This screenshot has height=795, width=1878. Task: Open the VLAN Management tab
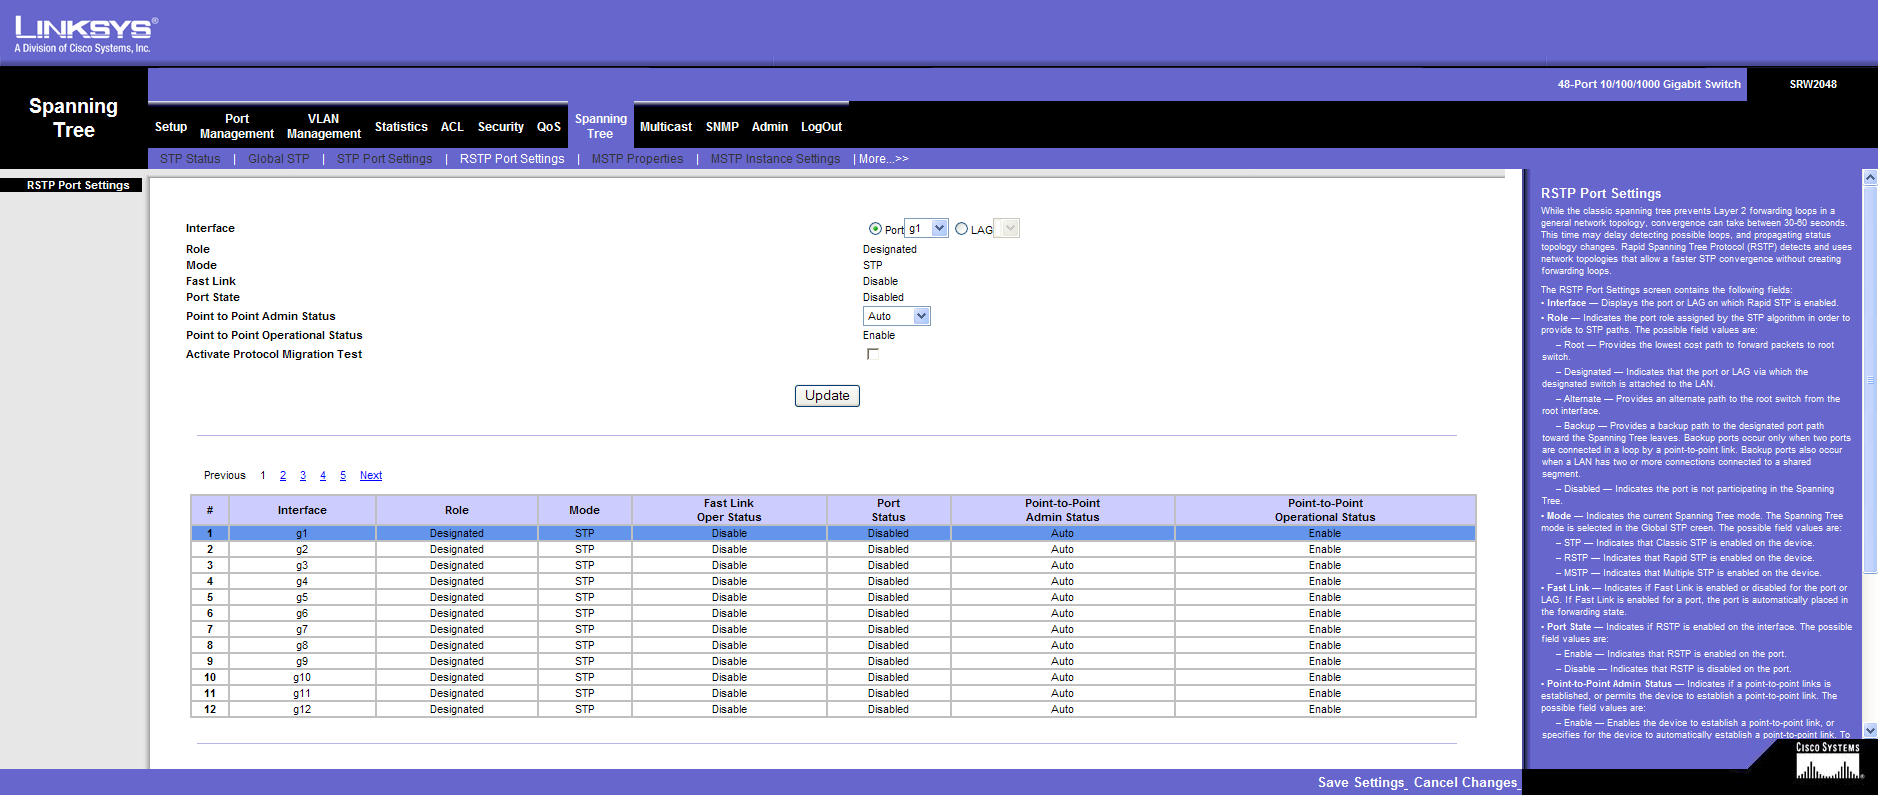323,126
